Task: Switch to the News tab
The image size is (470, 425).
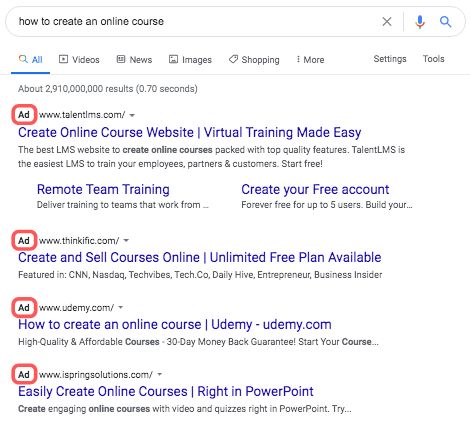Action: click(x=134, y=60)
